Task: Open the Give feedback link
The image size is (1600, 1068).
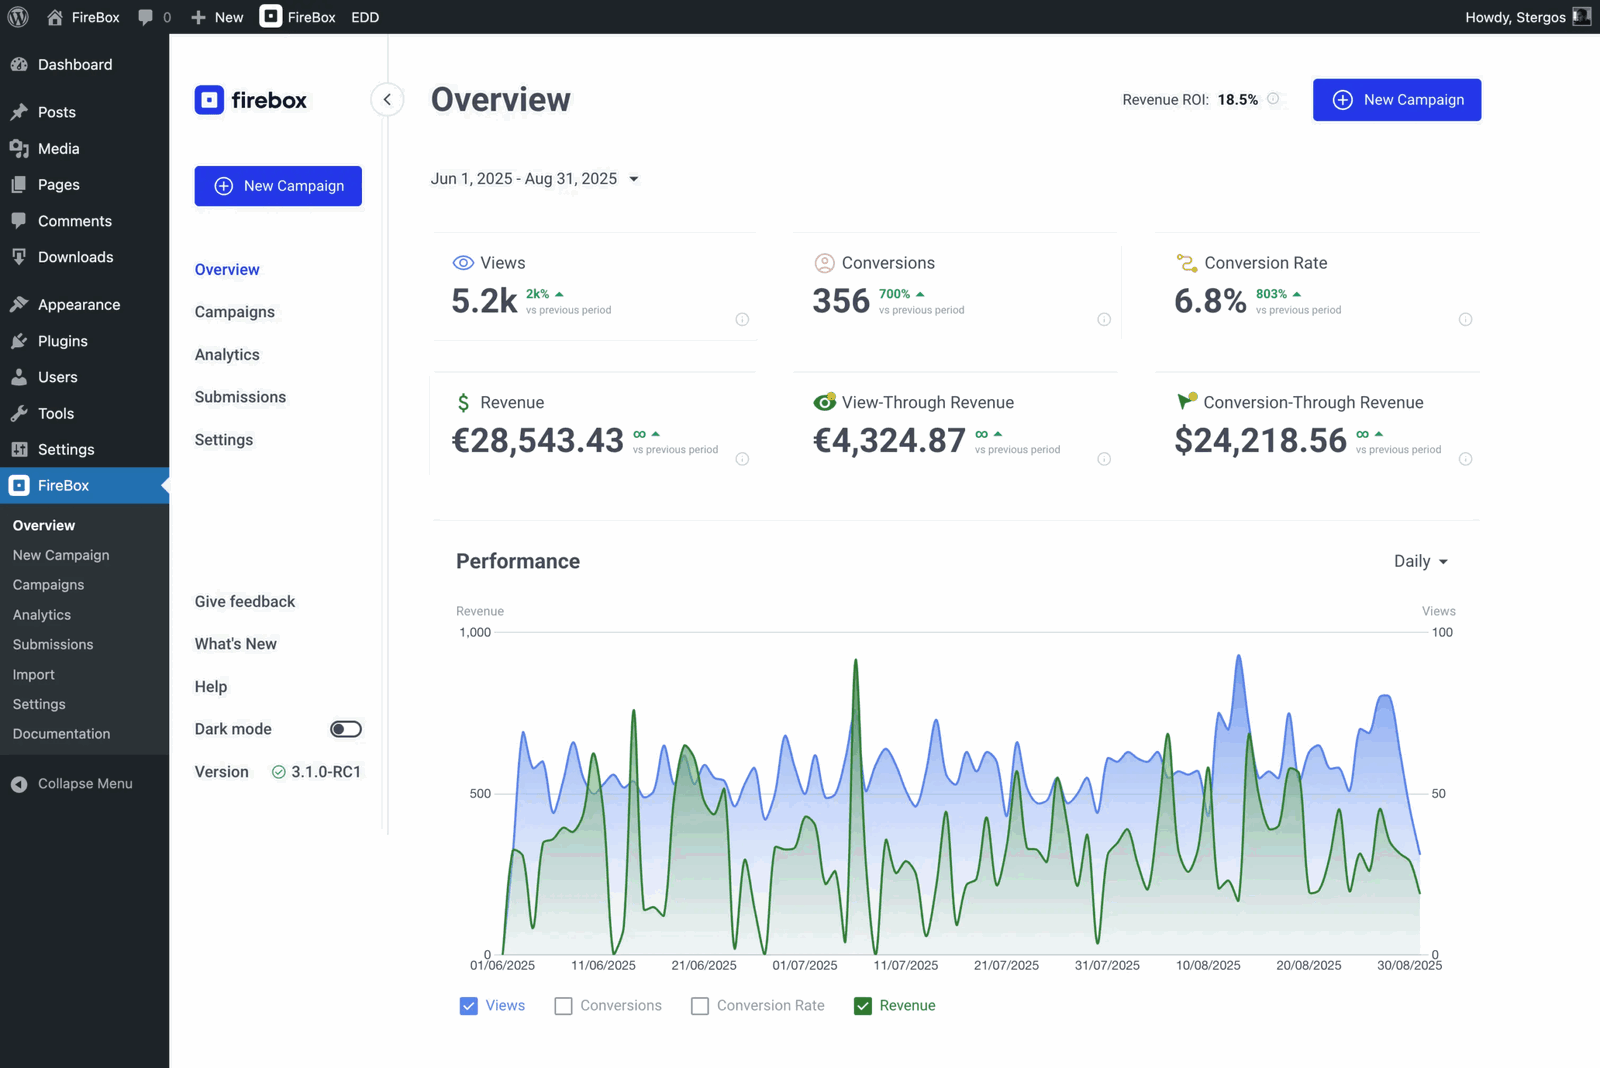Action: point(245,601)
